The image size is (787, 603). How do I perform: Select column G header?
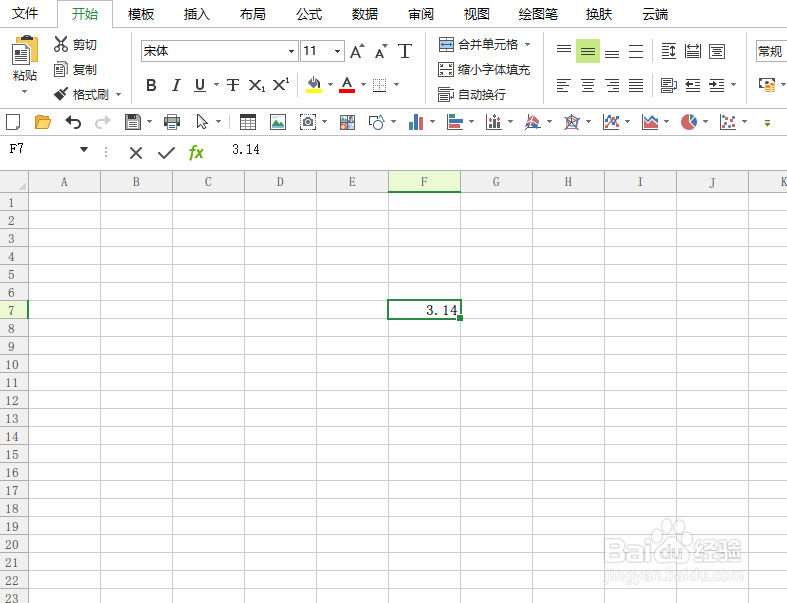click(496, 182)
